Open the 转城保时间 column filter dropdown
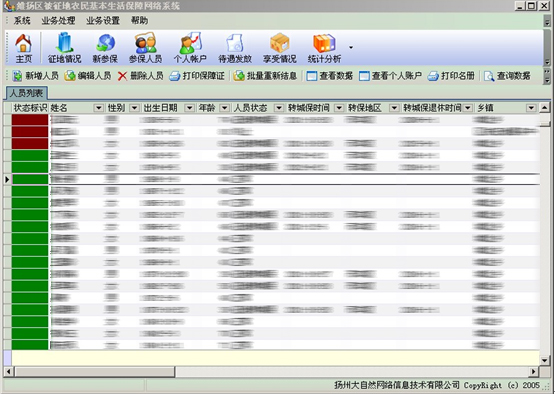The image size is (555, 394). [339, 108]
